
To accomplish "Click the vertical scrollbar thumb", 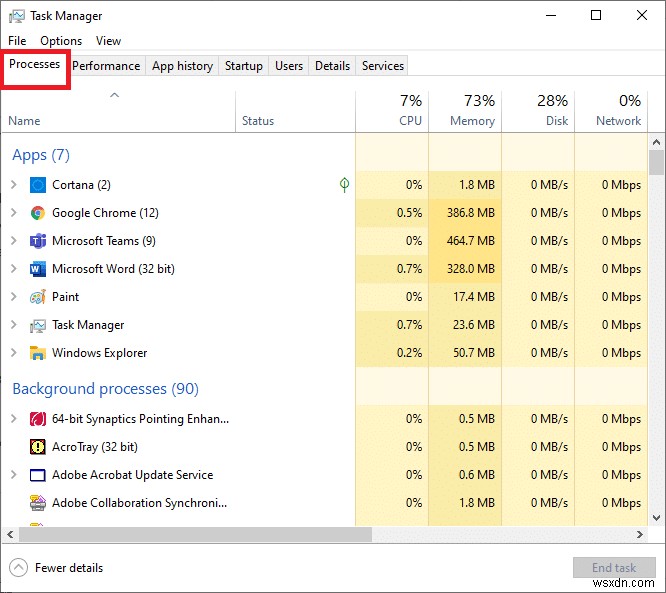I will pyautogui.click(x=656, y=163).
